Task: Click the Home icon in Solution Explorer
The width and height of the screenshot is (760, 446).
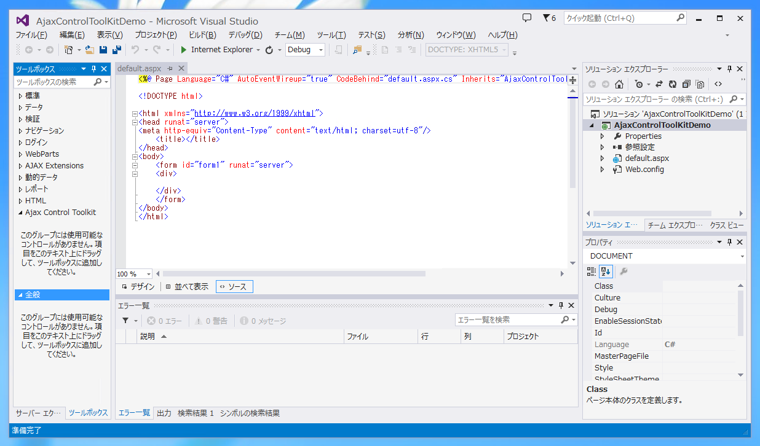Action: 619,84
